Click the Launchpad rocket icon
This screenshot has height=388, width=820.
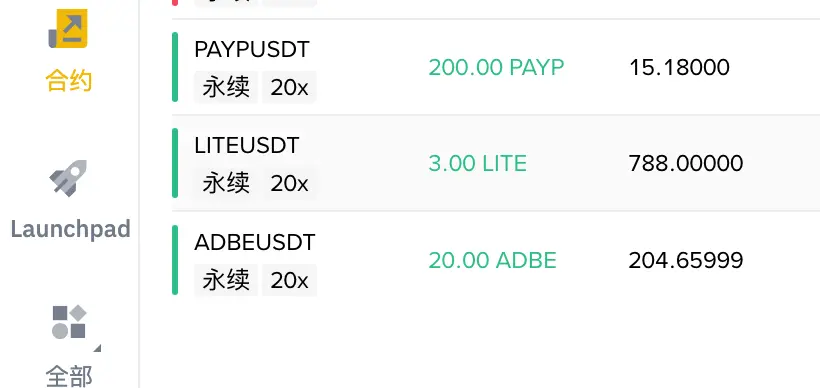pos(68,178)
